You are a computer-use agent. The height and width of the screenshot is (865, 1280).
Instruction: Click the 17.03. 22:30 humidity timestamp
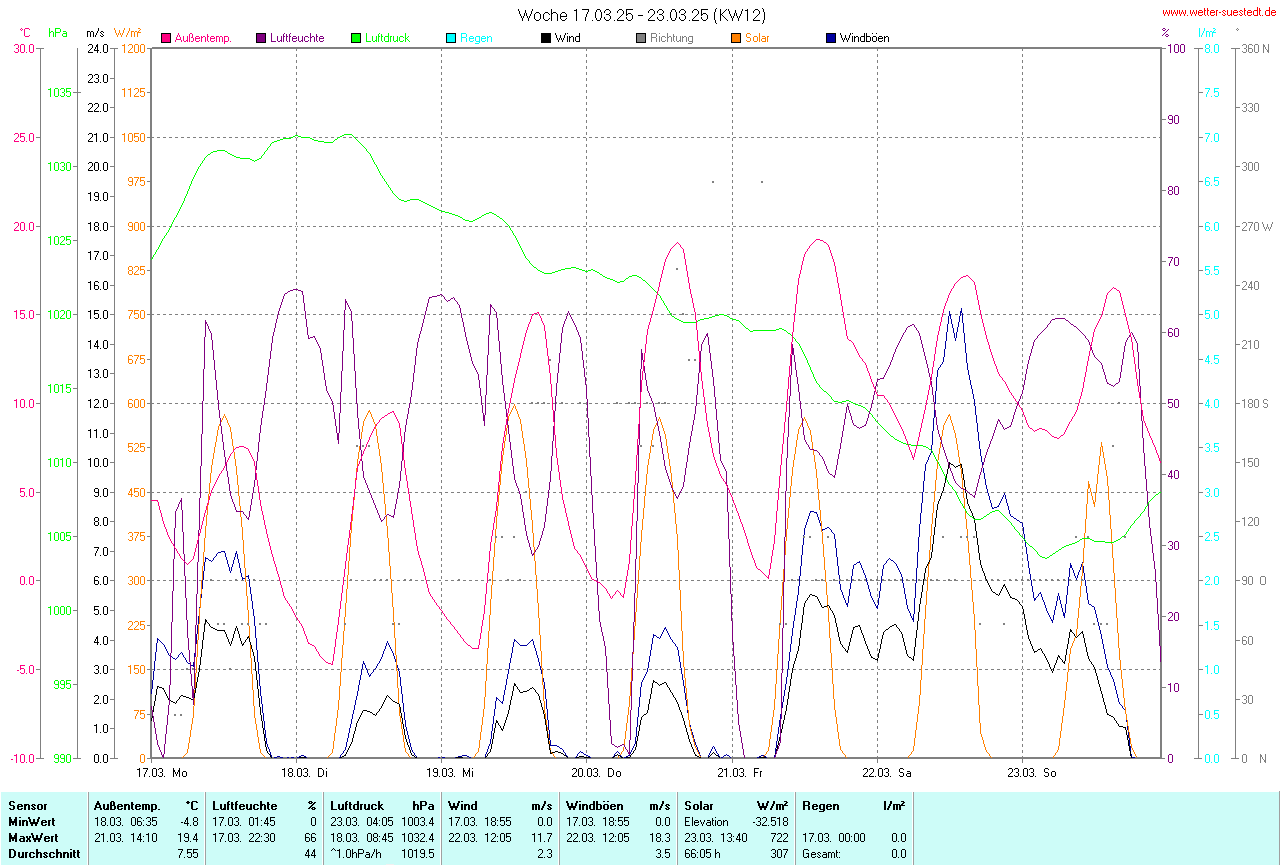(242, 837)
